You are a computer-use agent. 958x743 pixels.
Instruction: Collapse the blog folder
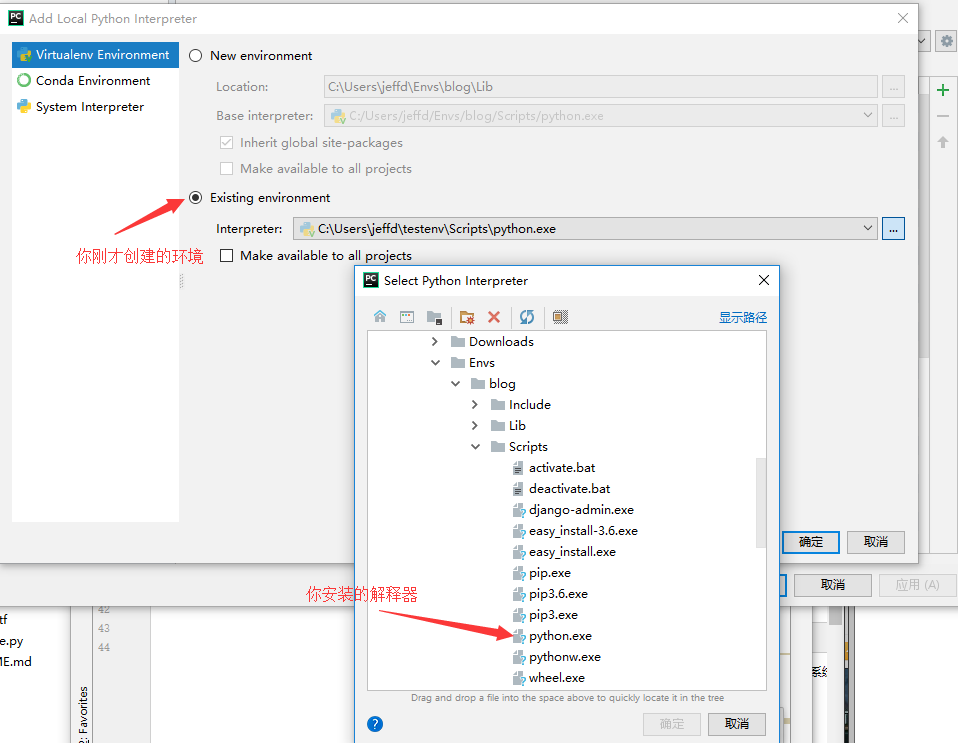click(455, 384)
